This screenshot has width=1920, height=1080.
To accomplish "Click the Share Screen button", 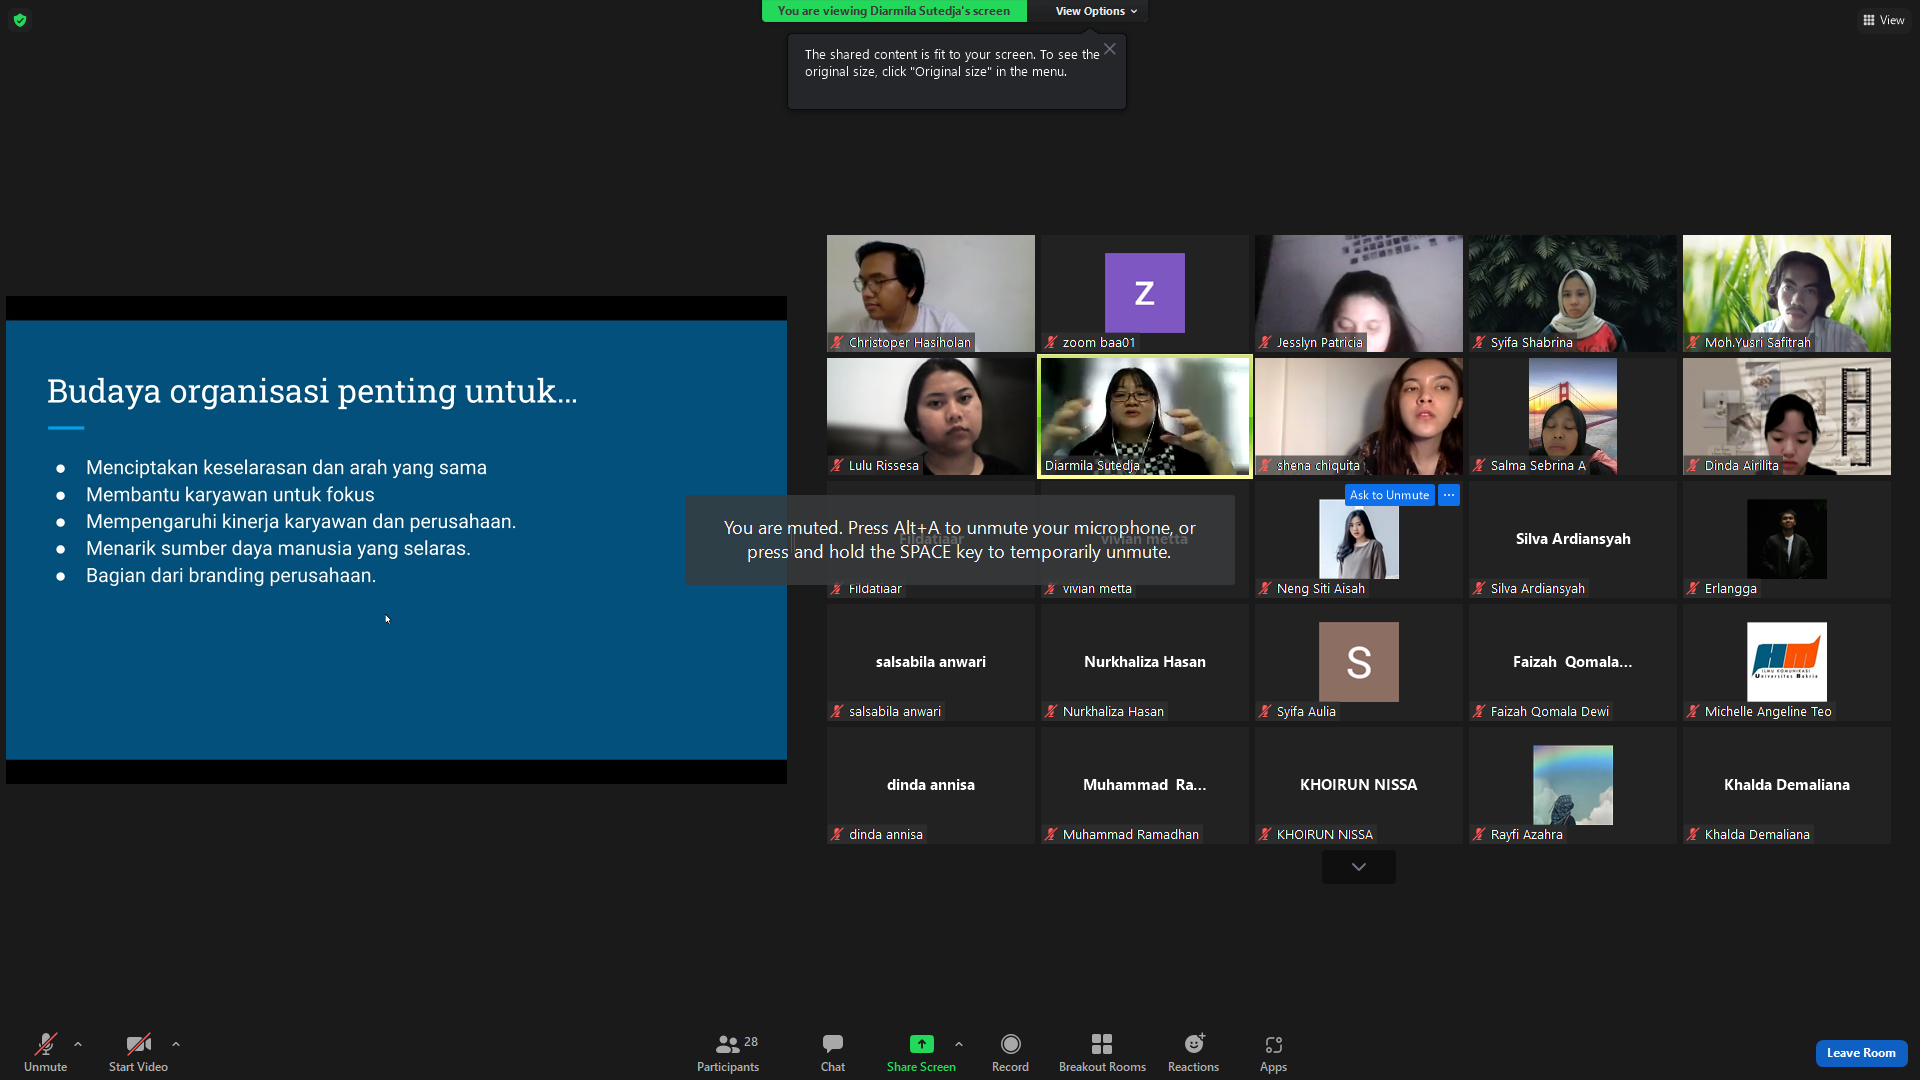I will (x=921, y=1052).
